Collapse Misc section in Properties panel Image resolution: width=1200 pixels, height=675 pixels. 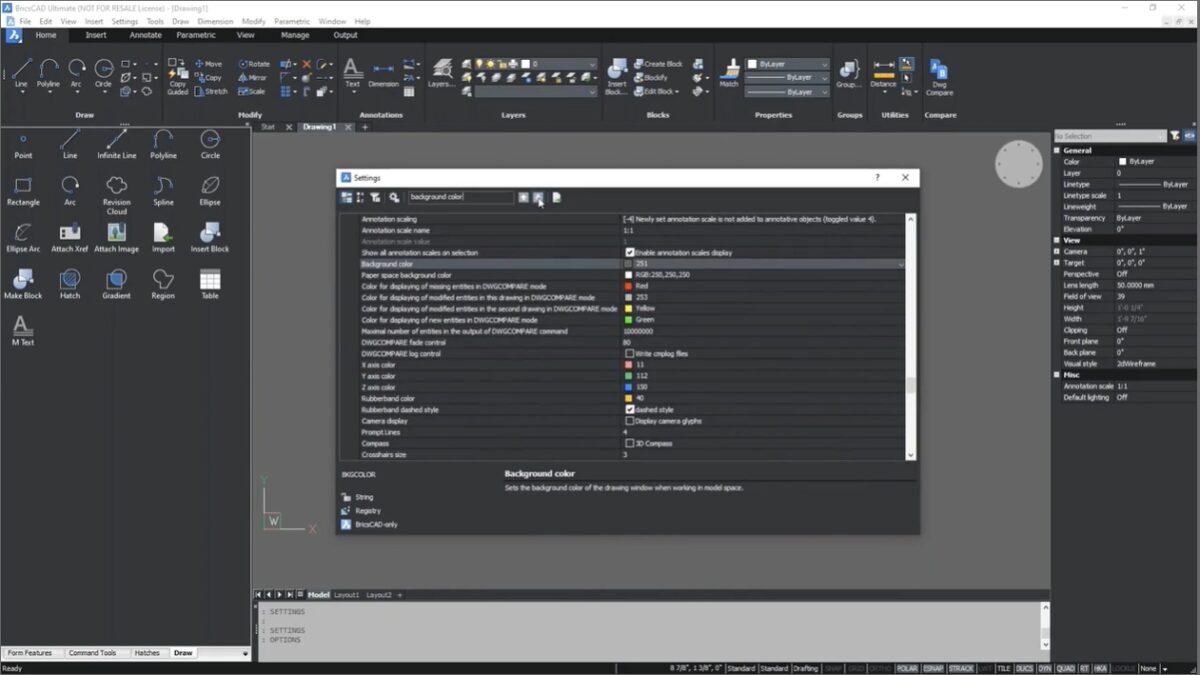coord(1057,375)
